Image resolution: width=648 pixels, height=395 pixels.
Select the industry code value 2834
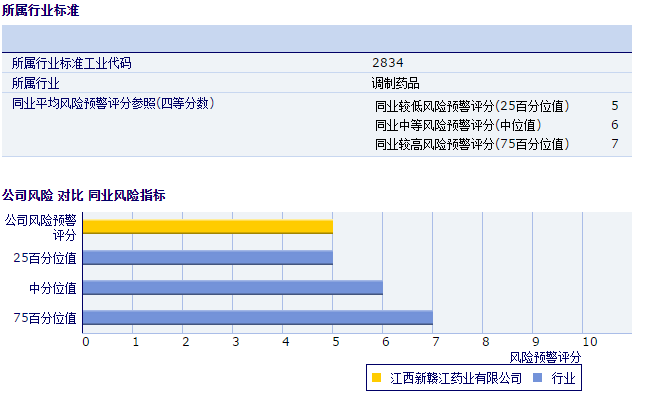pos(388,63)
